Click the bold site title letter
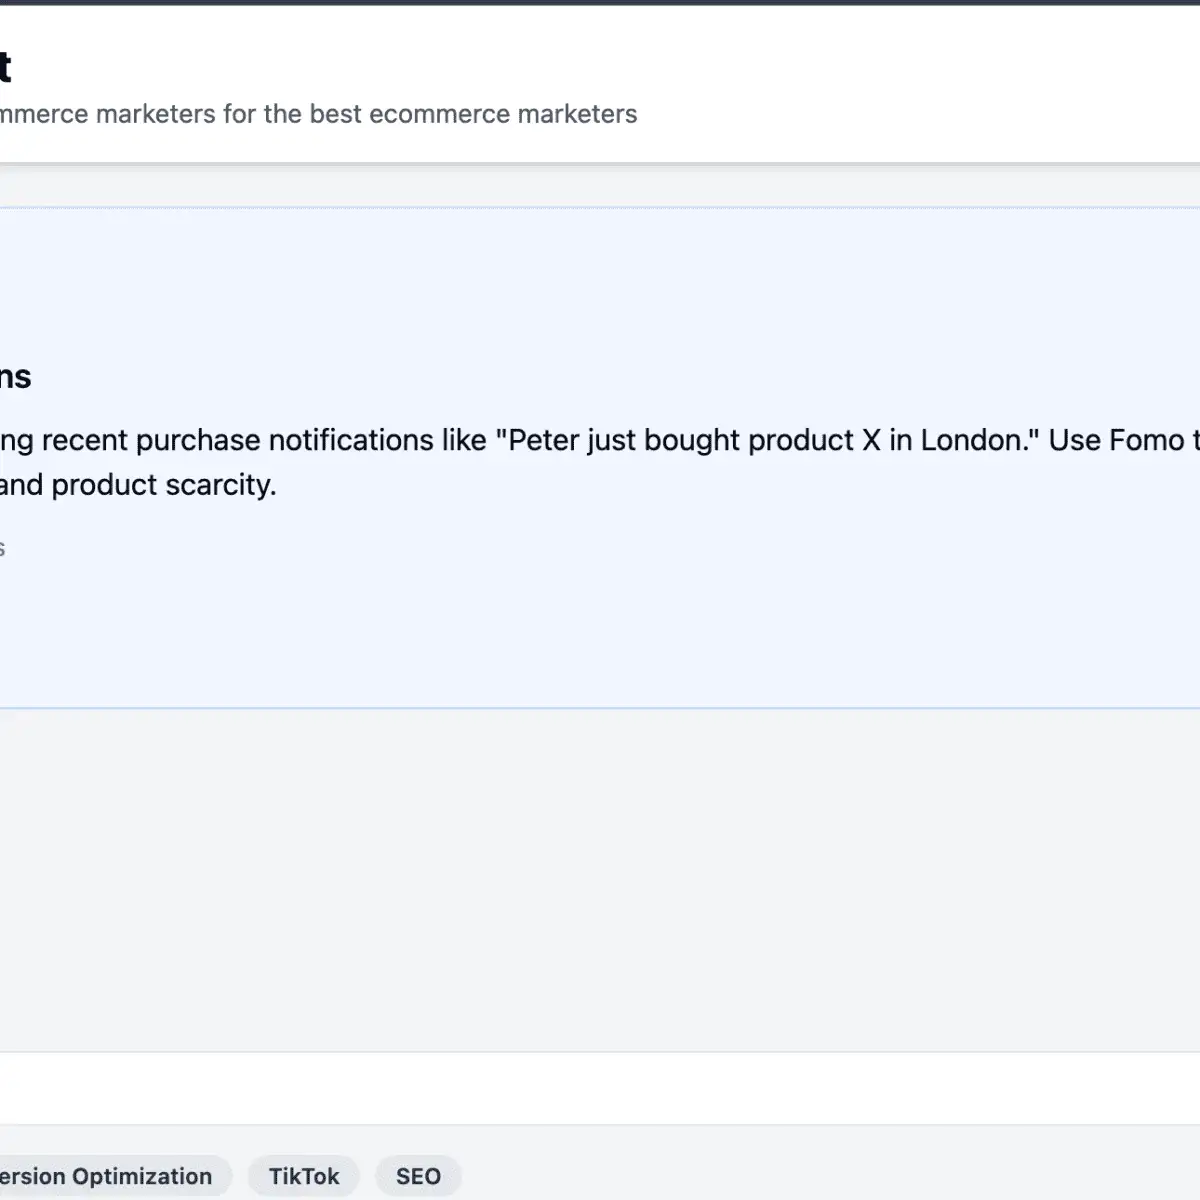Viewport: 1200px width, 1200px height. 6,67
